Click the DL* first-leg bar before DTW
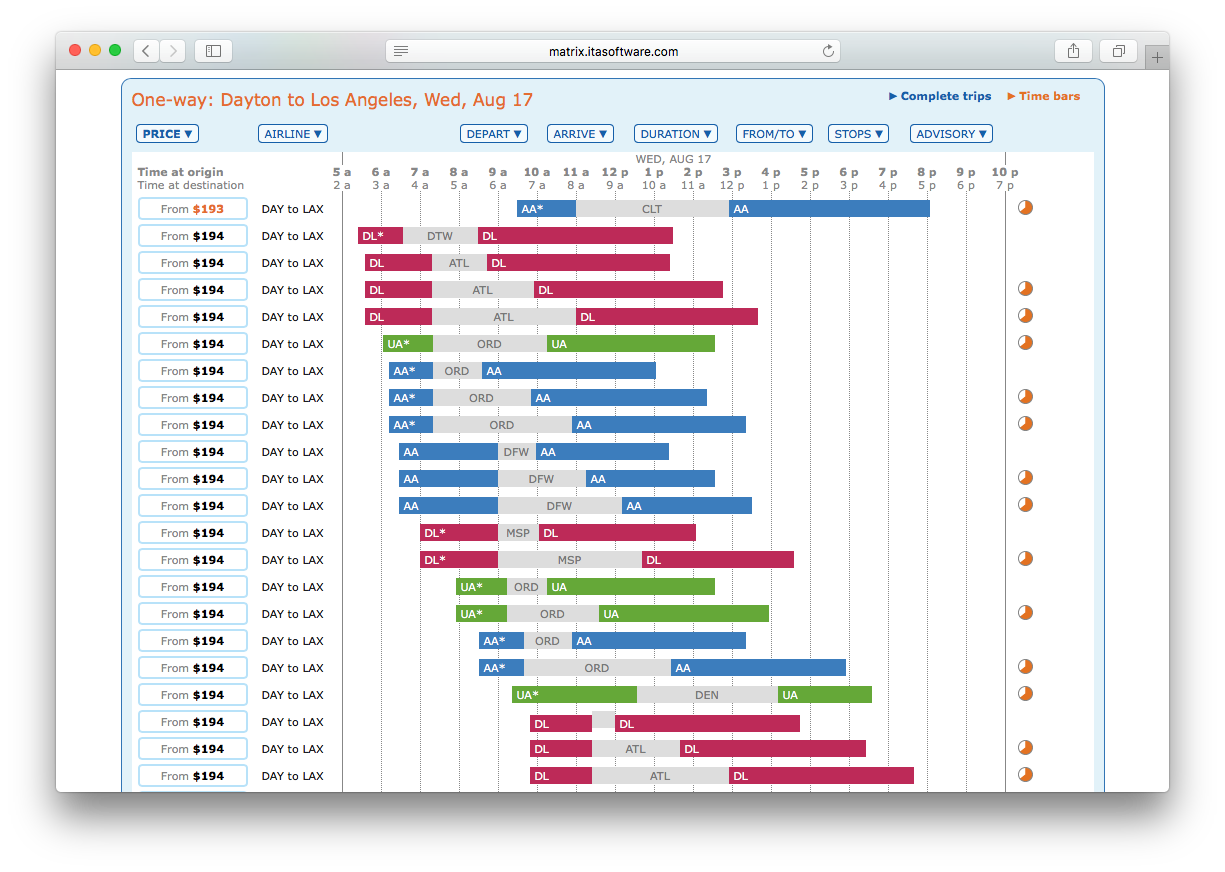 coord(380,236)
